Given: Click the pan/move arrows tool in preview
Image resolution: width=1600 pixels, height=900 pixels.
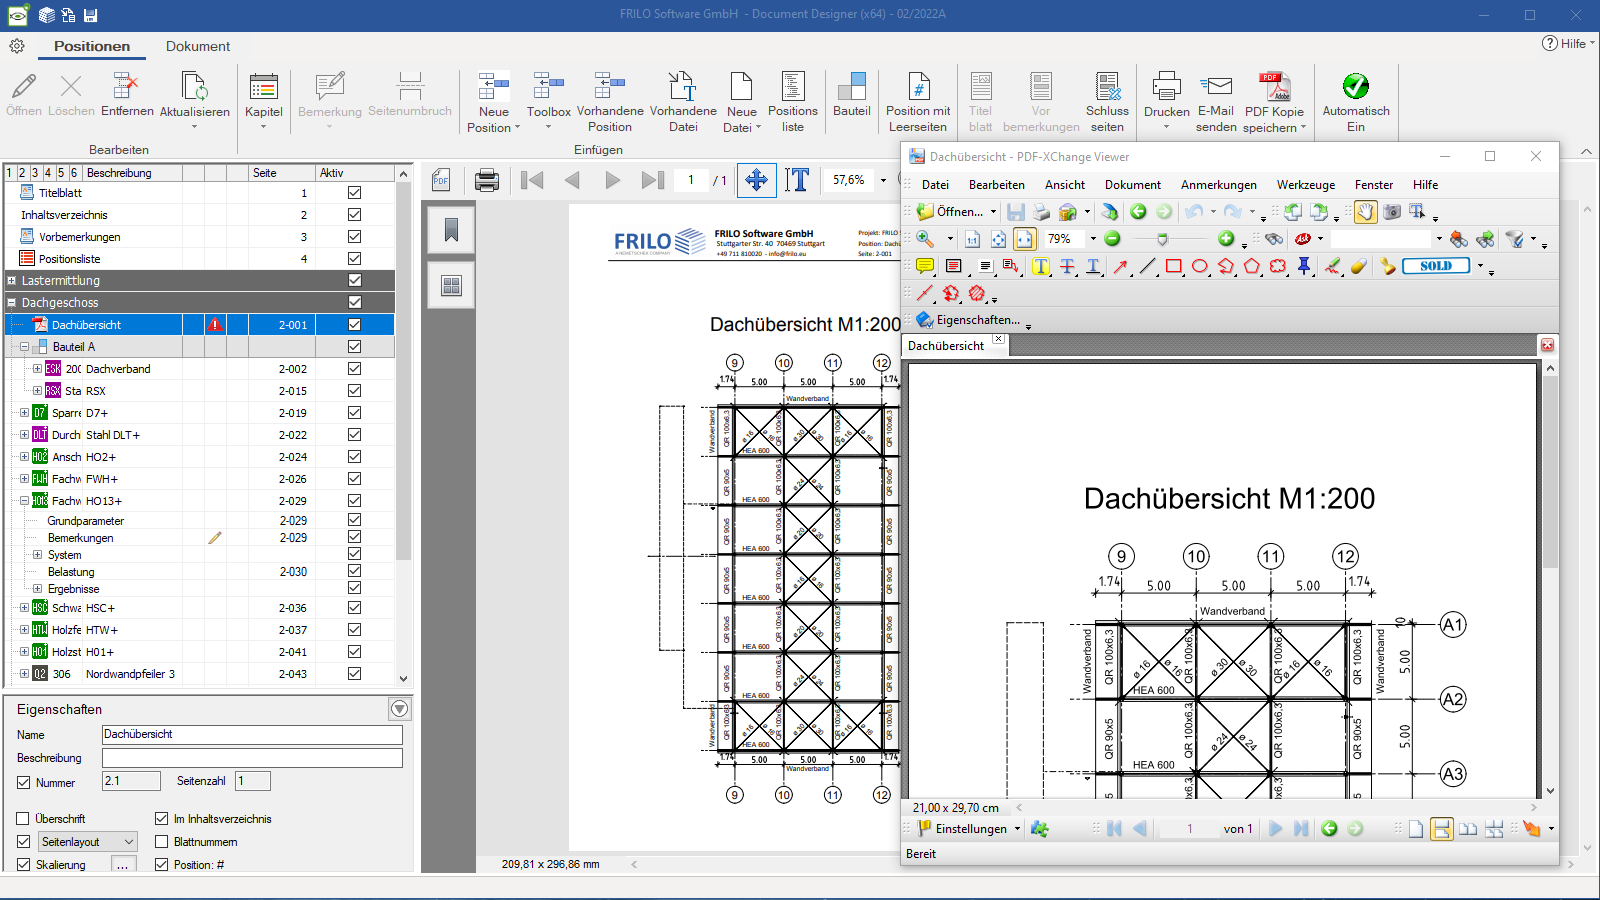Looking at the screenshot, I should [x=756, y=180].
